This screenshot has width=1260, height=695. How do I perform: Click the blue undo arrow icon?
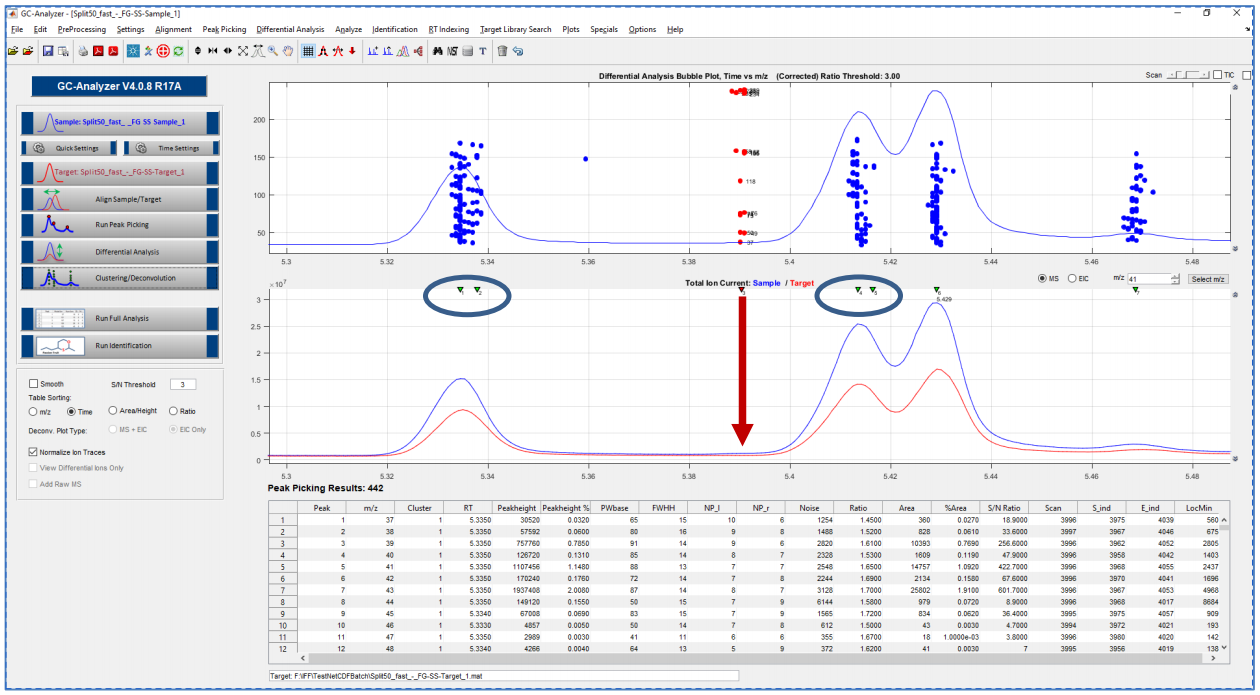518,50
